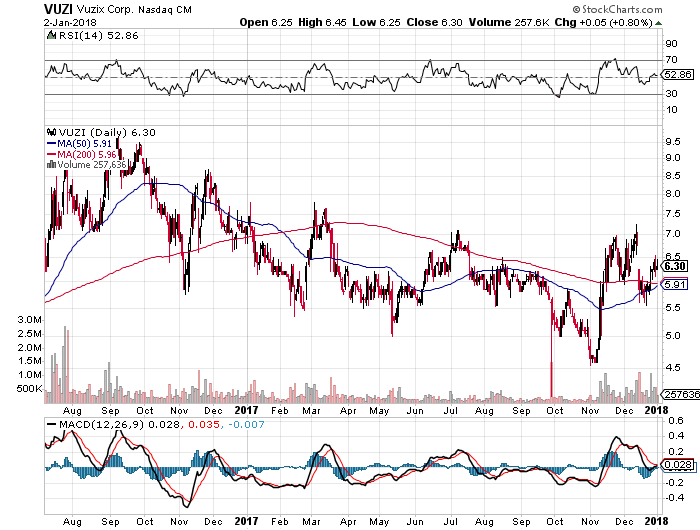700x530 pixels.
Task: Click the VUZI ticker symbol heading
Action: click(58, 9)
